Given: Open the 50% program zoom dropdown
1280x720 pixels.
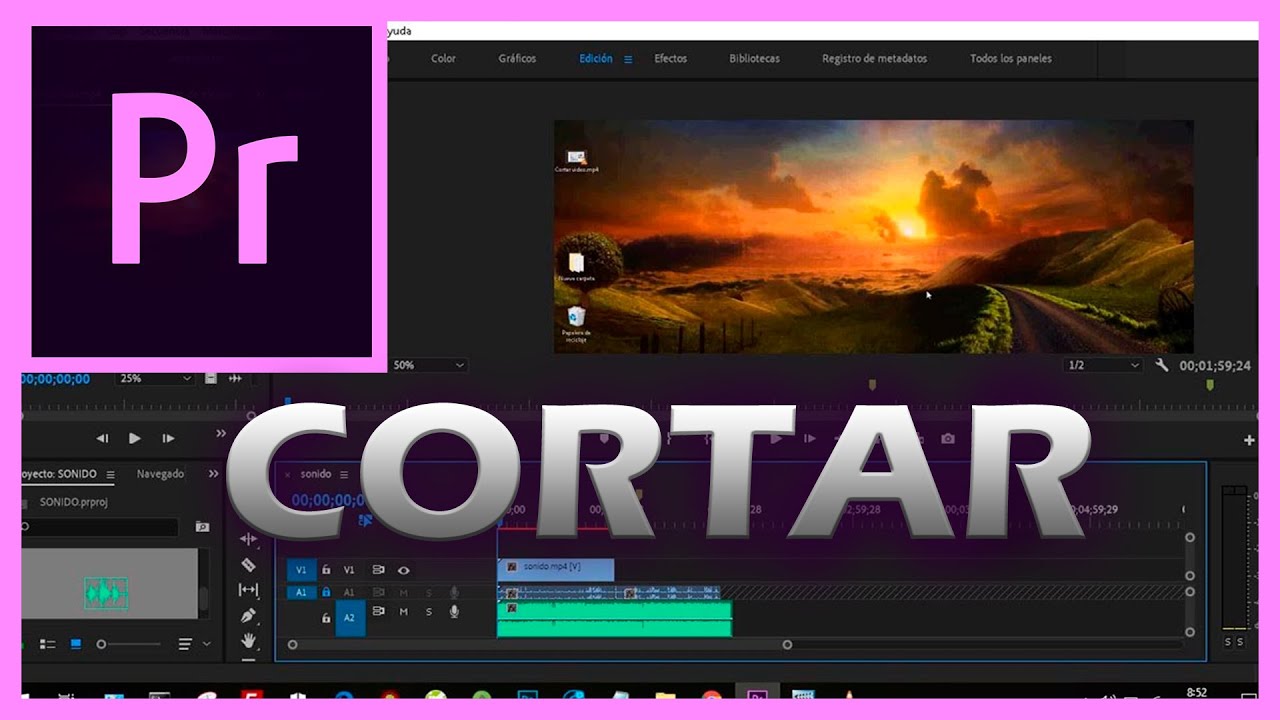Looking at the screenshot, I should coord(429,366).
